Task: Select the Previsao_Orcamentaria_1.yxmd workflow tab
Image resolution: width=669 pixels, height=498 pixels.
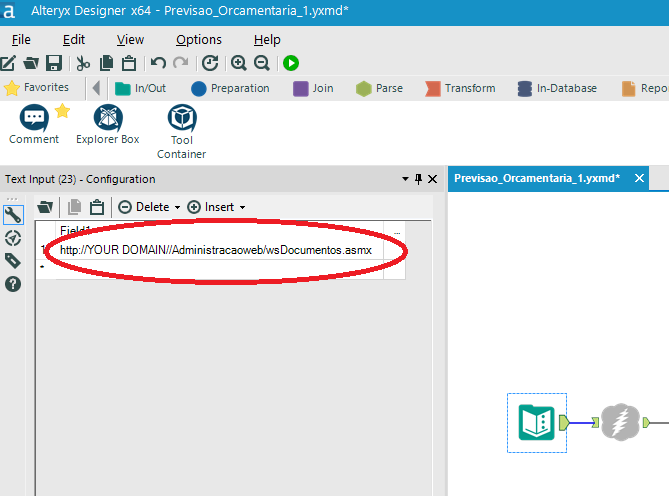Action: (x=537, y=178)
